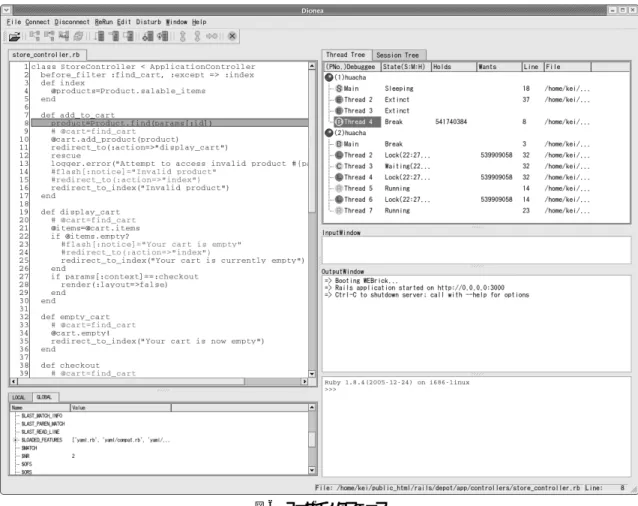Switch to the Session Tree tab
This screenshot has height=506, width=638.
pos(398,55)
